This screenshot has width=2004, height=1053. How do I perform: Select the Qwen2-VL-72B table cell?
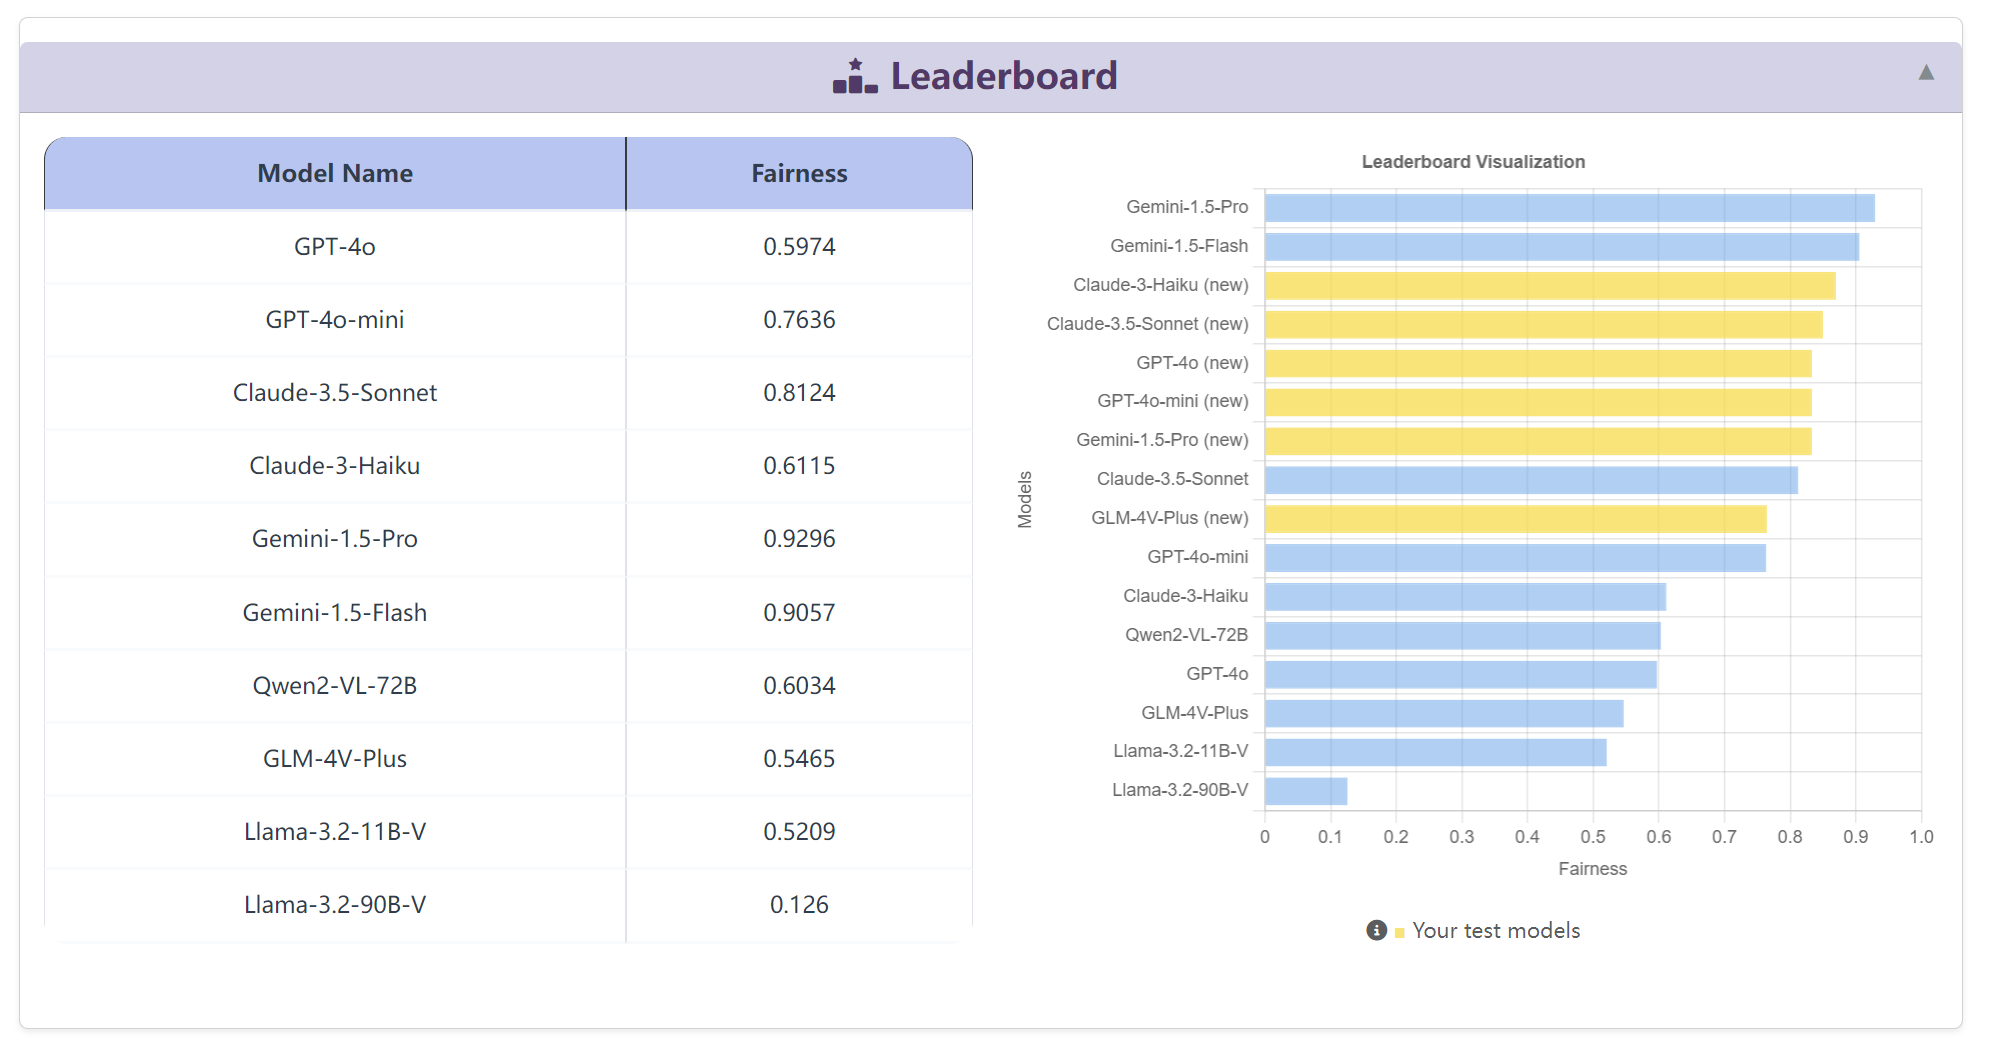pyautogui.click(x=335, y=685)
